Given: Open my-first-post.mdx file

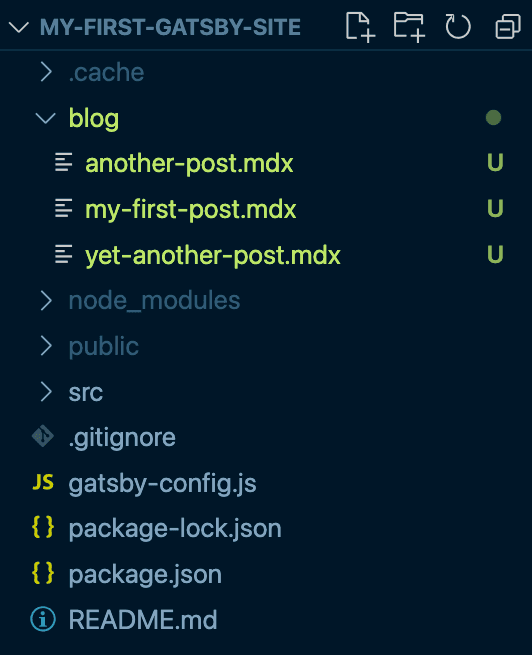Looking at the screenshot, I should click(190, 209).
